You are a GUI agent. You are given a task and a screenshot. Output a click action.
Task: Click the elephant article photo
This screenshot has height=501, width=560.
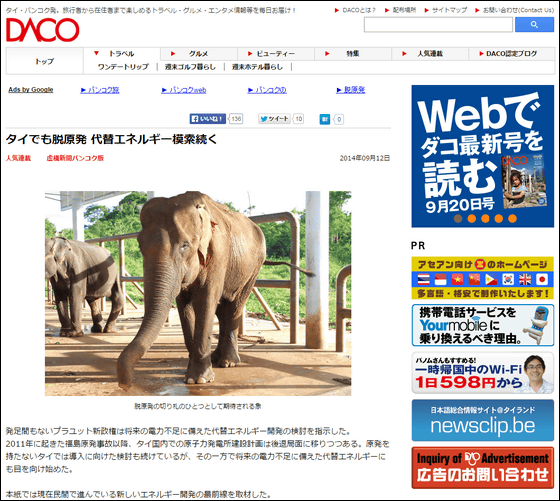point(198,293)
